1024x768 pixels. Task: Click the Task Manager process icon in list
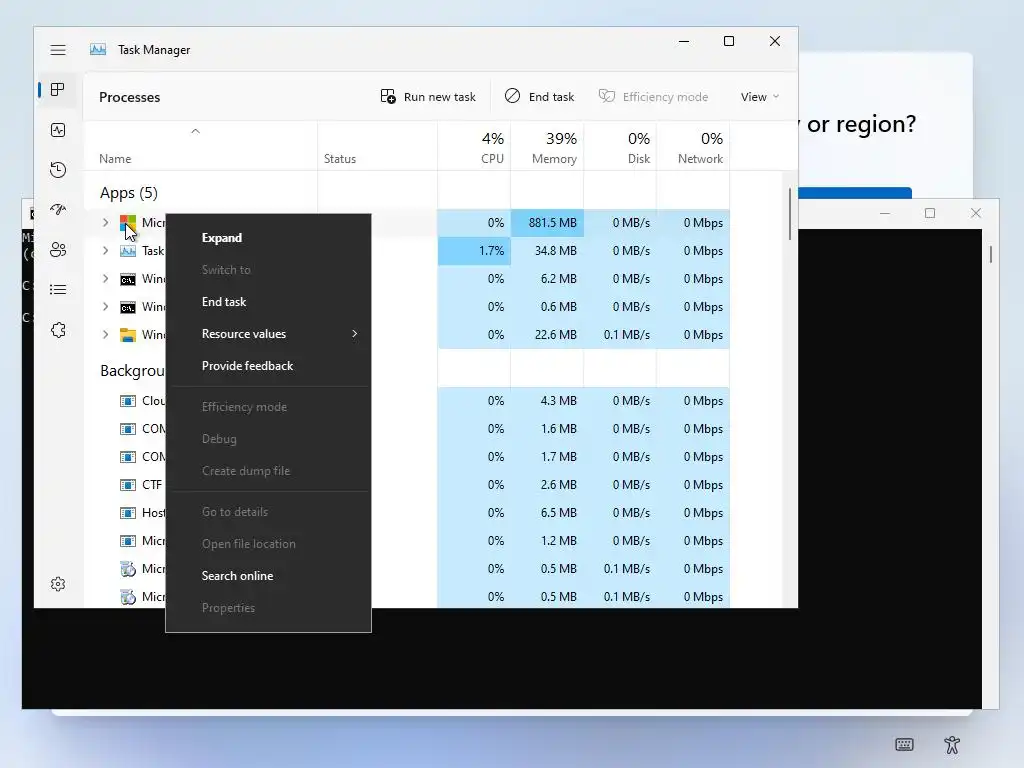point(128,251)
